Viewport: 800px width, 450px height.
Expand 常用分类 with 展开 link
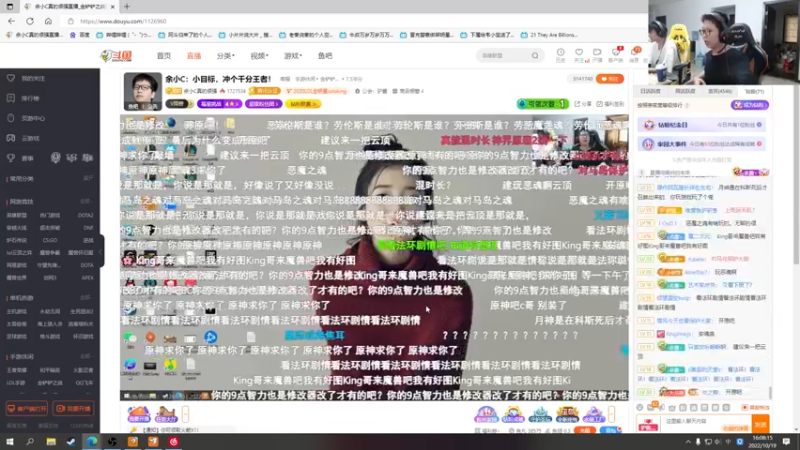click(88, 179)
